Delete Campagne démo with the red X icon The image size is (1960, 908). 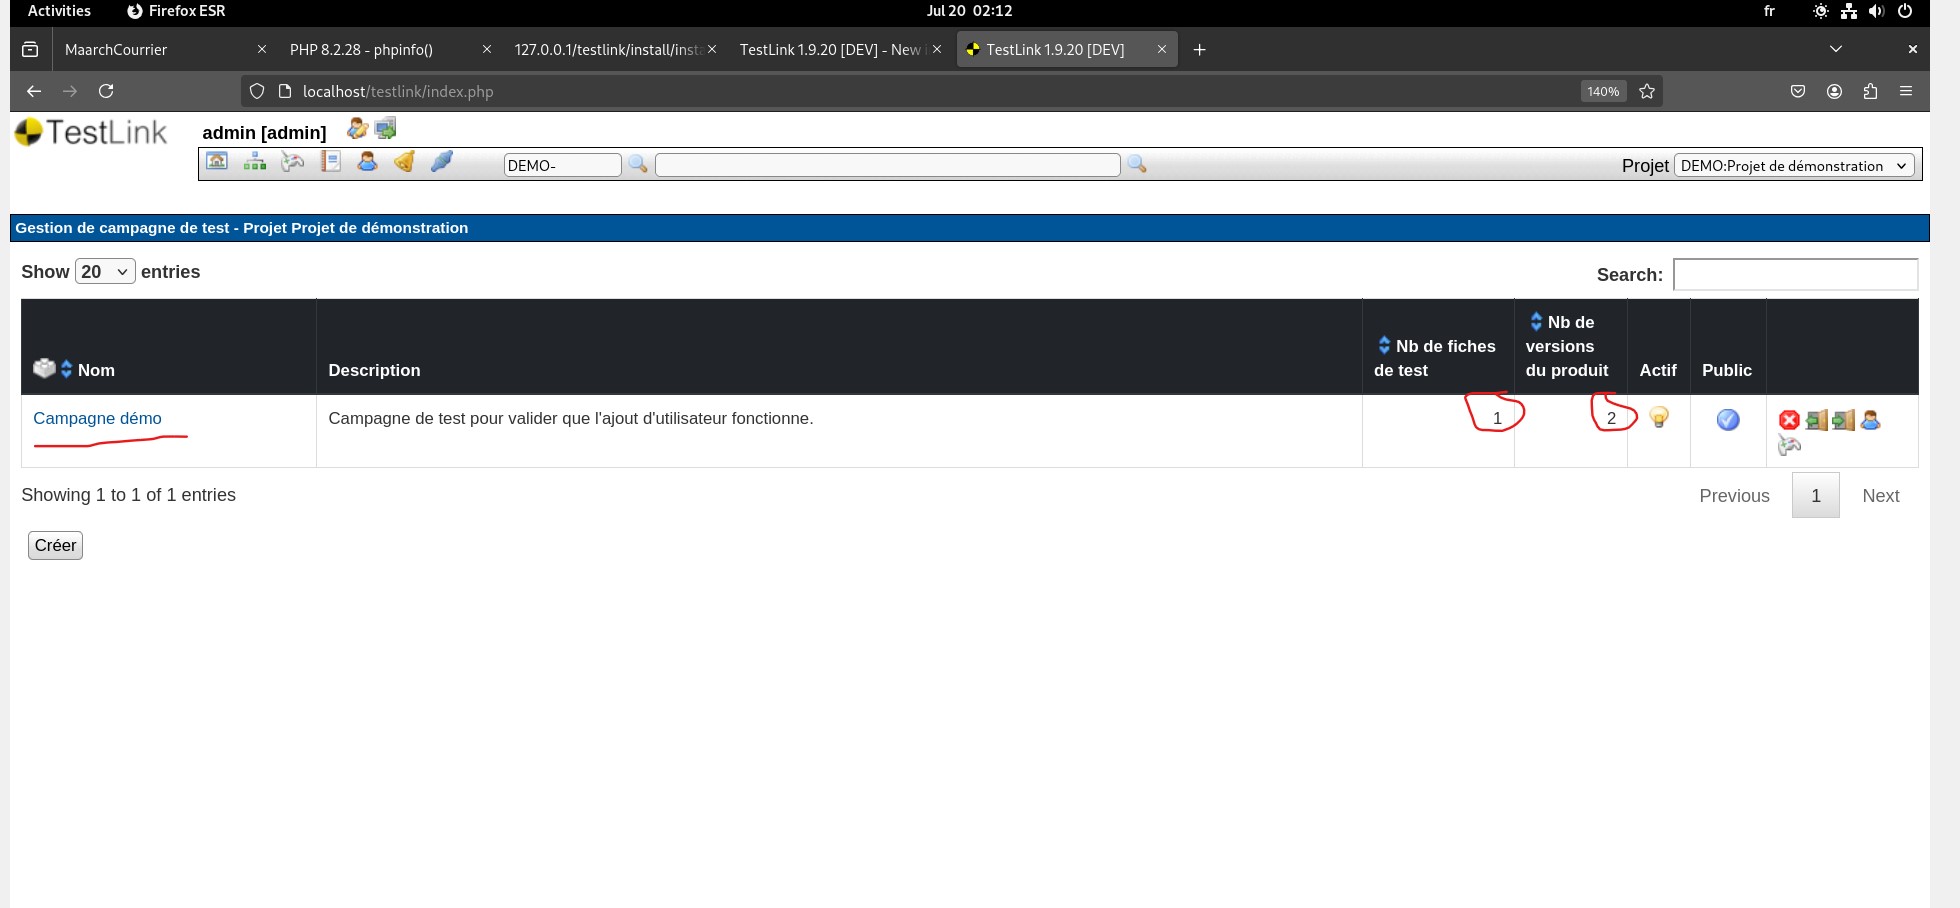click(x=1789, y=420)
